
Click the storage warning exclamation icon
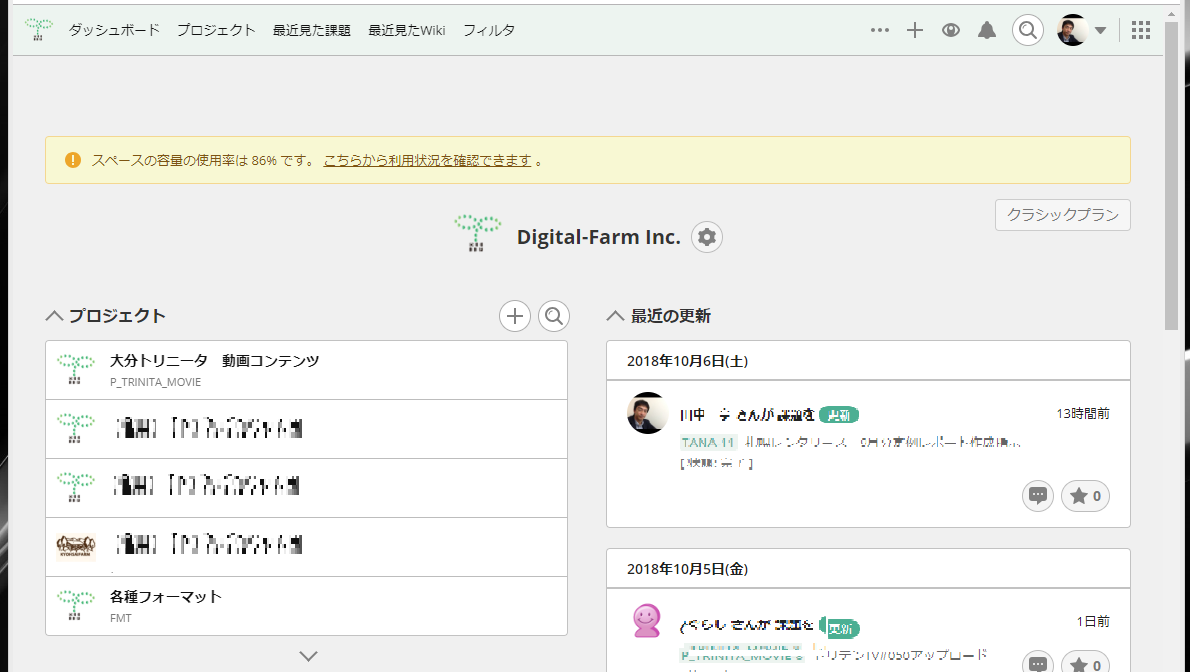pos(72,160)
